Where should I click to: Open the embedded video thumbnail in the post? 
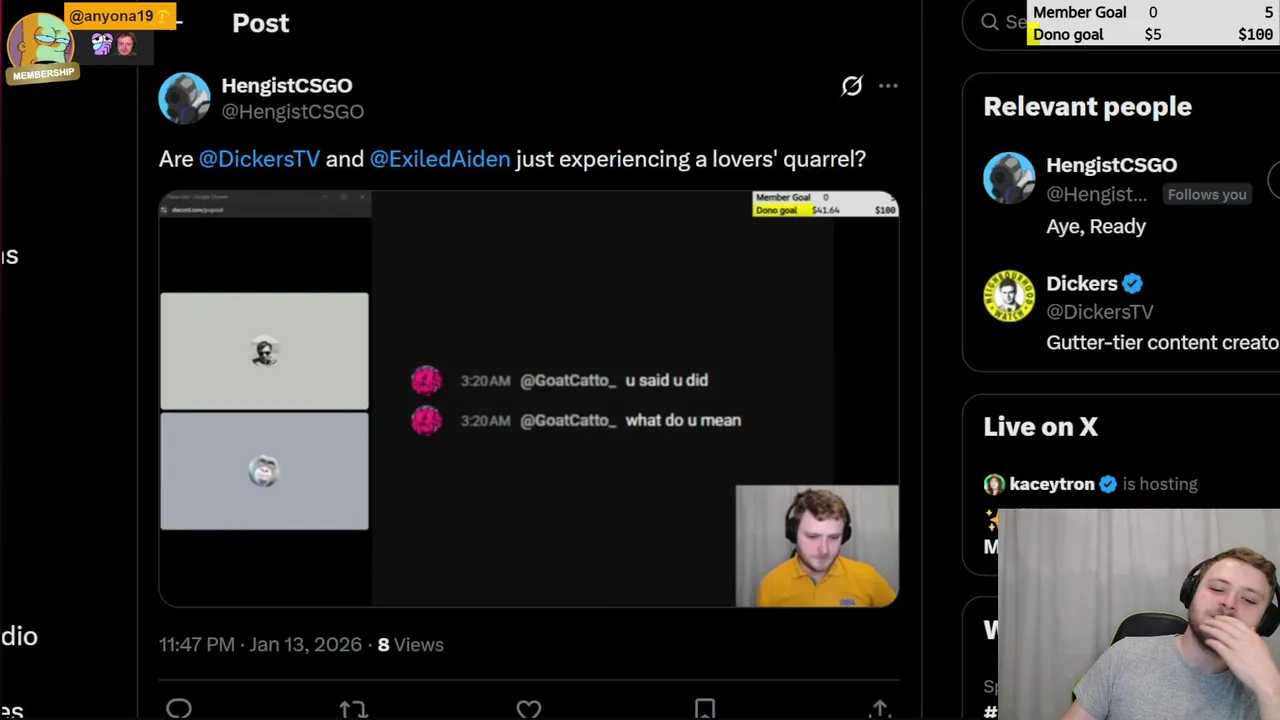tap(529, 399)
